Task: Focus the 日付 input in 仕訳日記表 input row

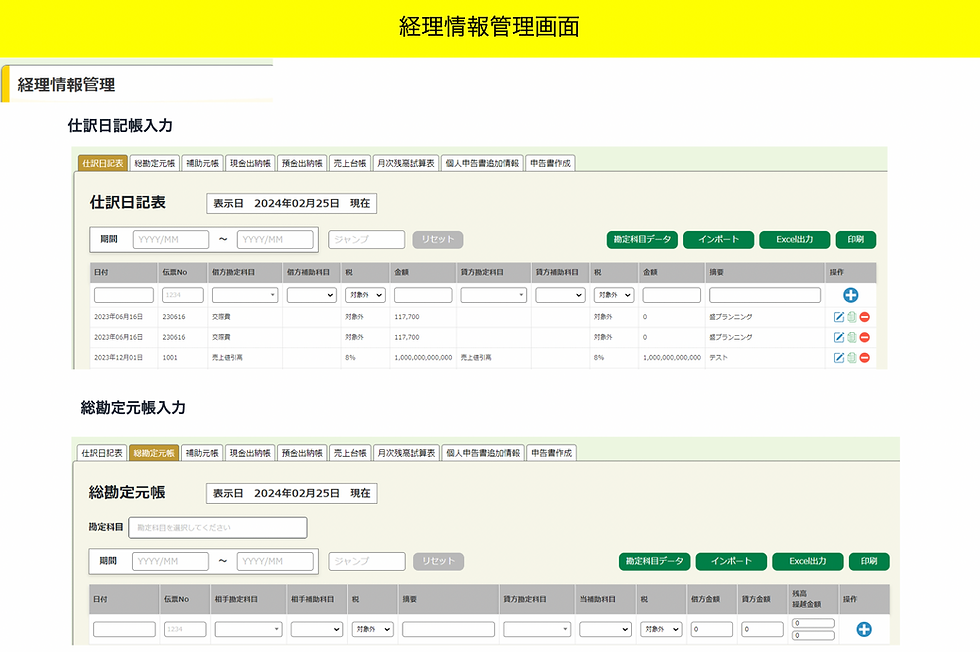Action: coord(124,295)
